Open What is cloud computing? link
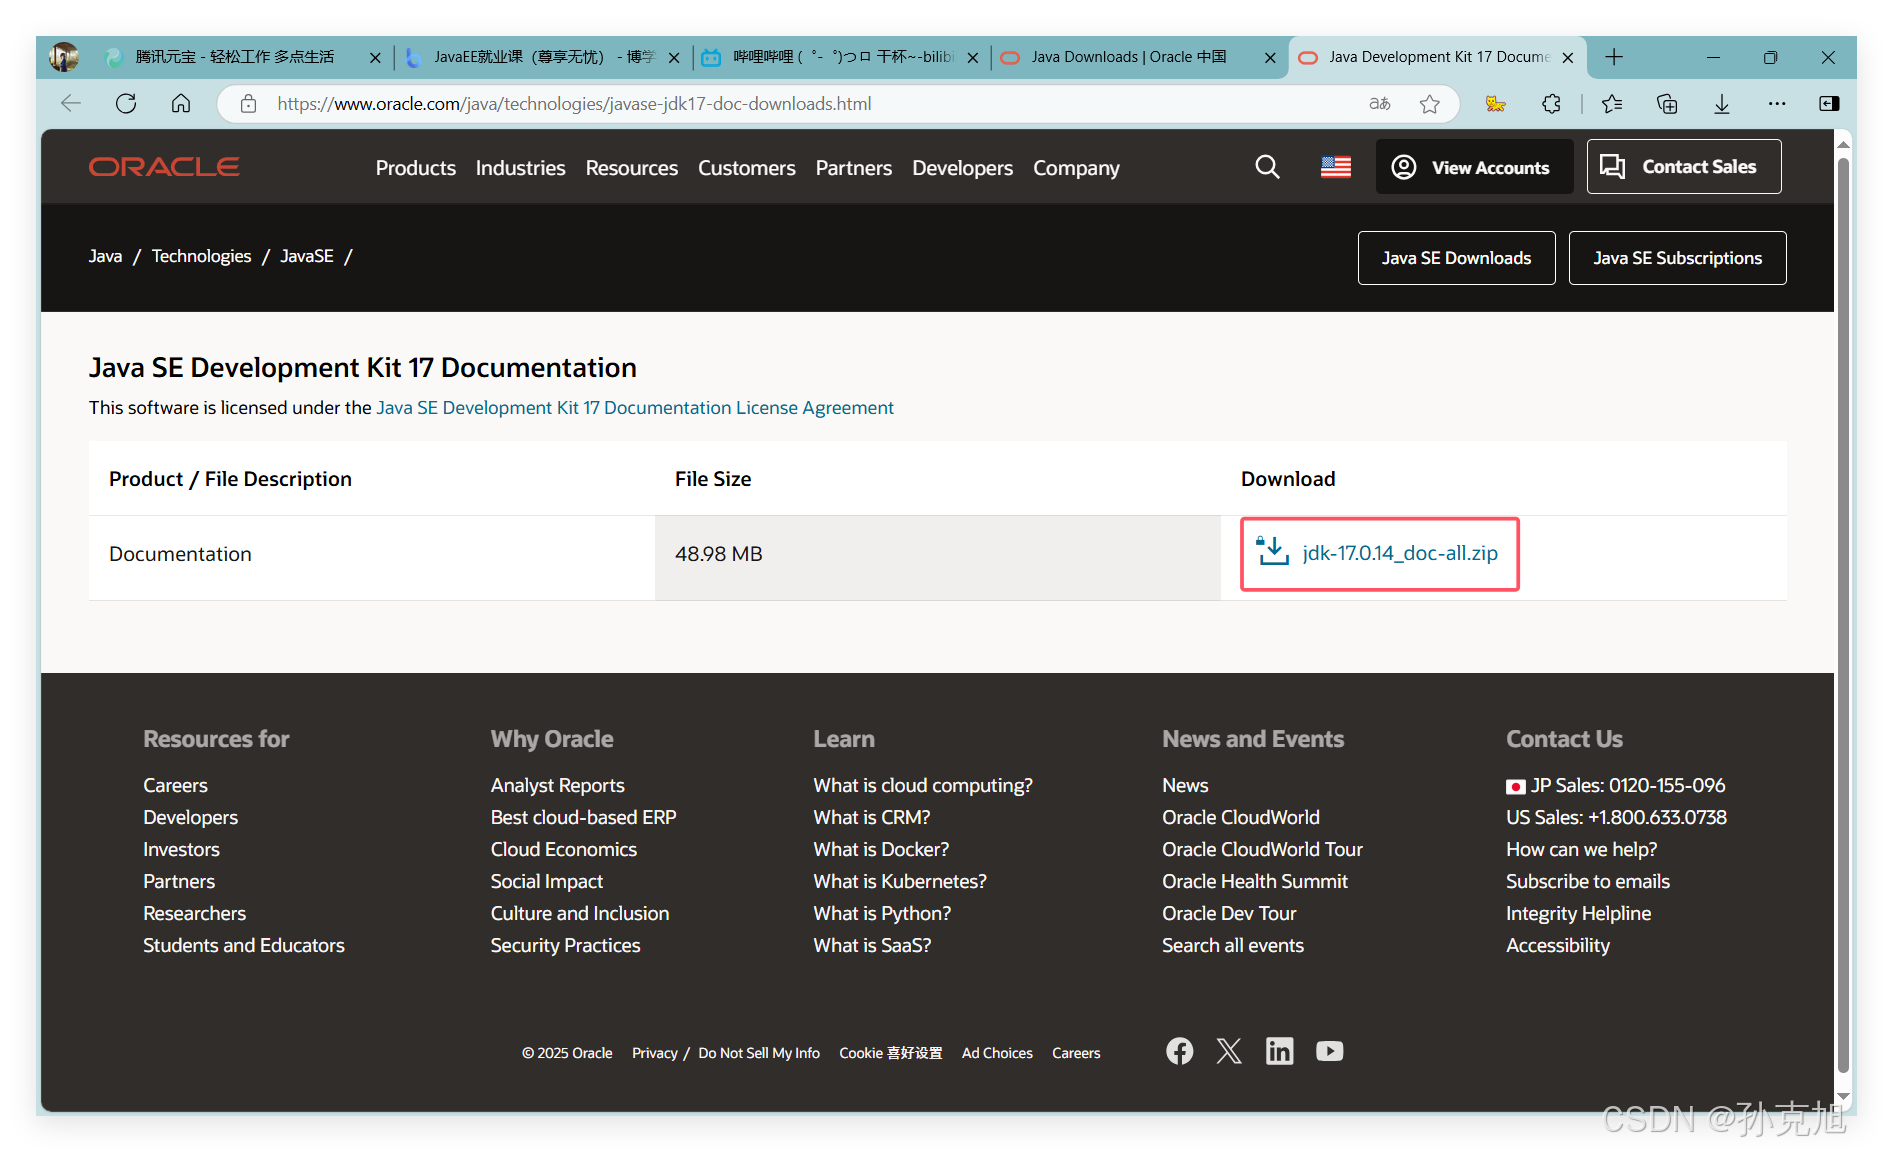This screenshot has height=1152, width=1893. [x=923, y=786]
